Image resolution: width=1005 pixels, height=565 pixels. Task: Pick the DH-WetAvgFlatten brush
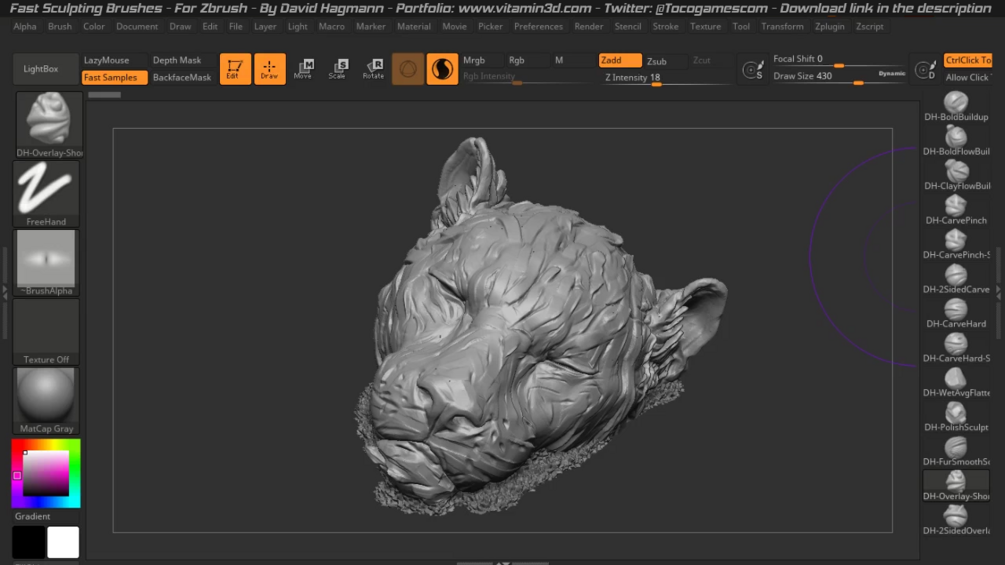point(956,379)
